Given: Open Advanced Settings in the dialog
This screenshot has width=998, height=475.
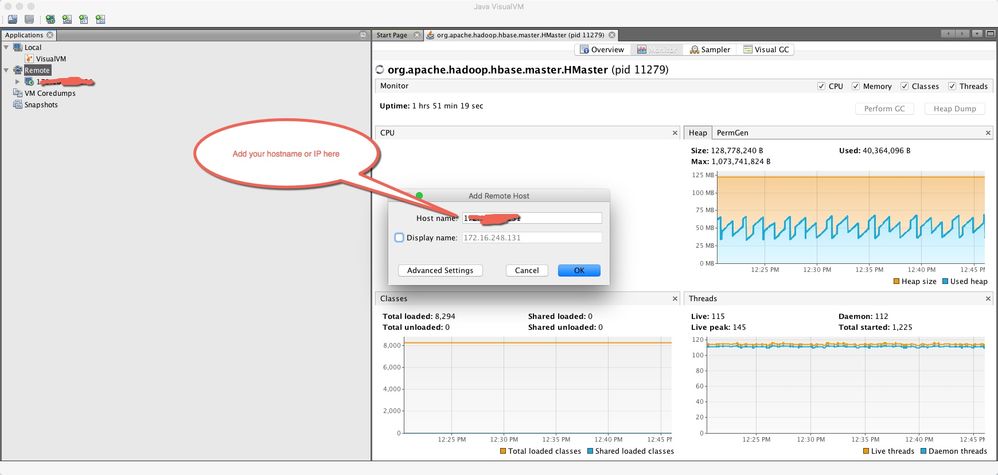Looking at the screenshot, I should coord(440,270).
